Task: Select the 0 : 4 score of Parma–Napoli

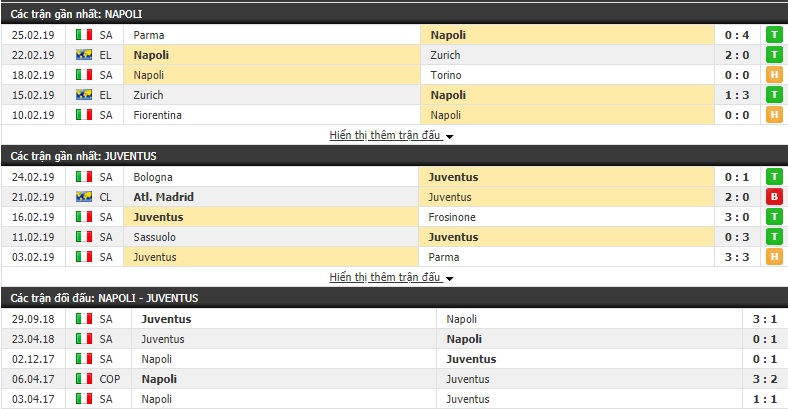Action: click(737, 35)
